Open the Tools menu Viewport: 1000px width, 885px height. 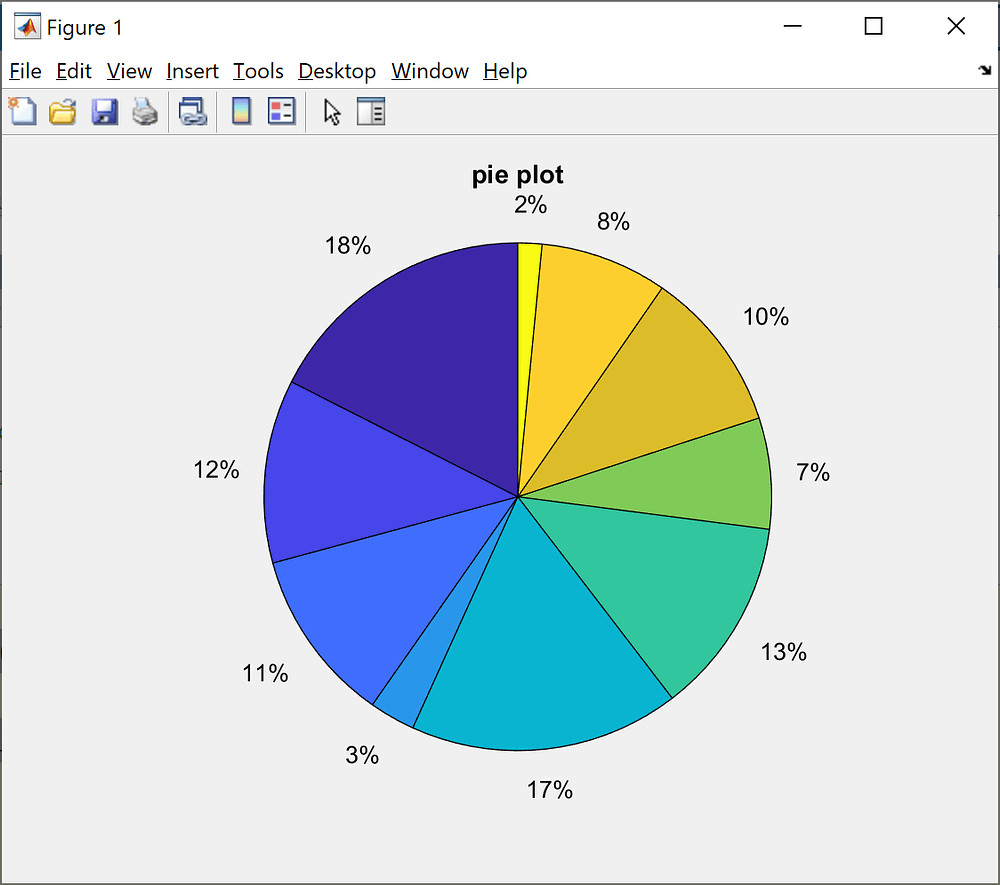click(x=258, y=71)
